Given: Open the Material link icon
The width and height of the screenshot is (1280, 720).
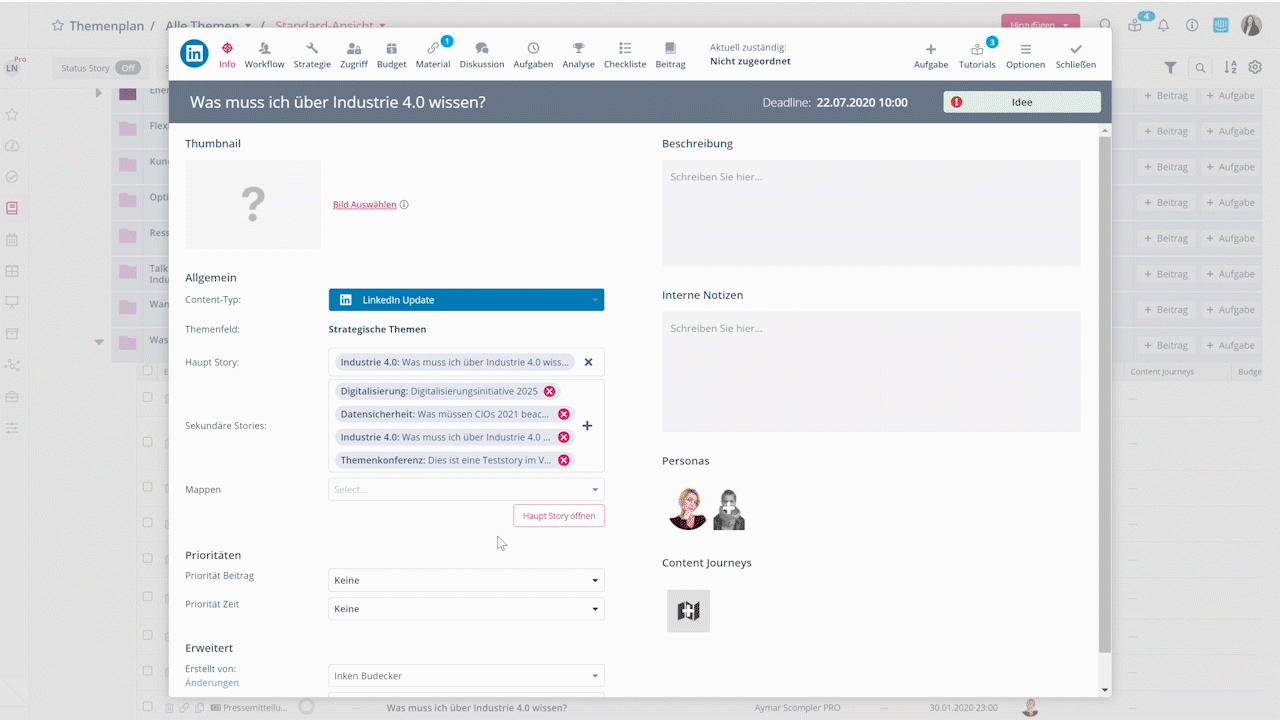Looking at the screenshot, I should (x=433, y=49).
